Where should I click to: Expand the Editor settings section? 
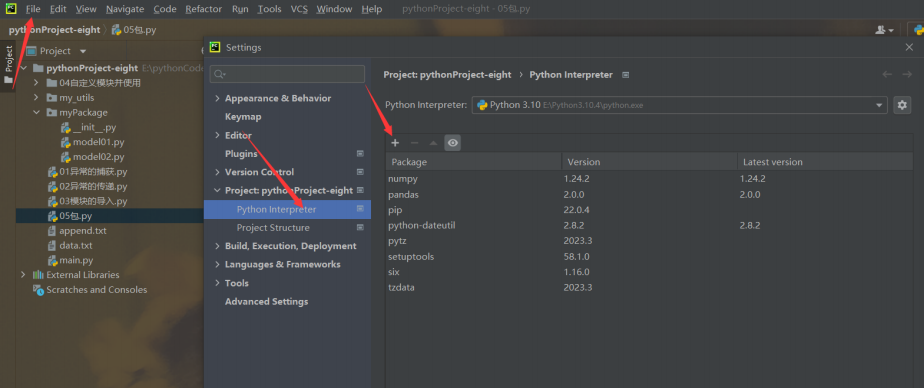point(217,135)
